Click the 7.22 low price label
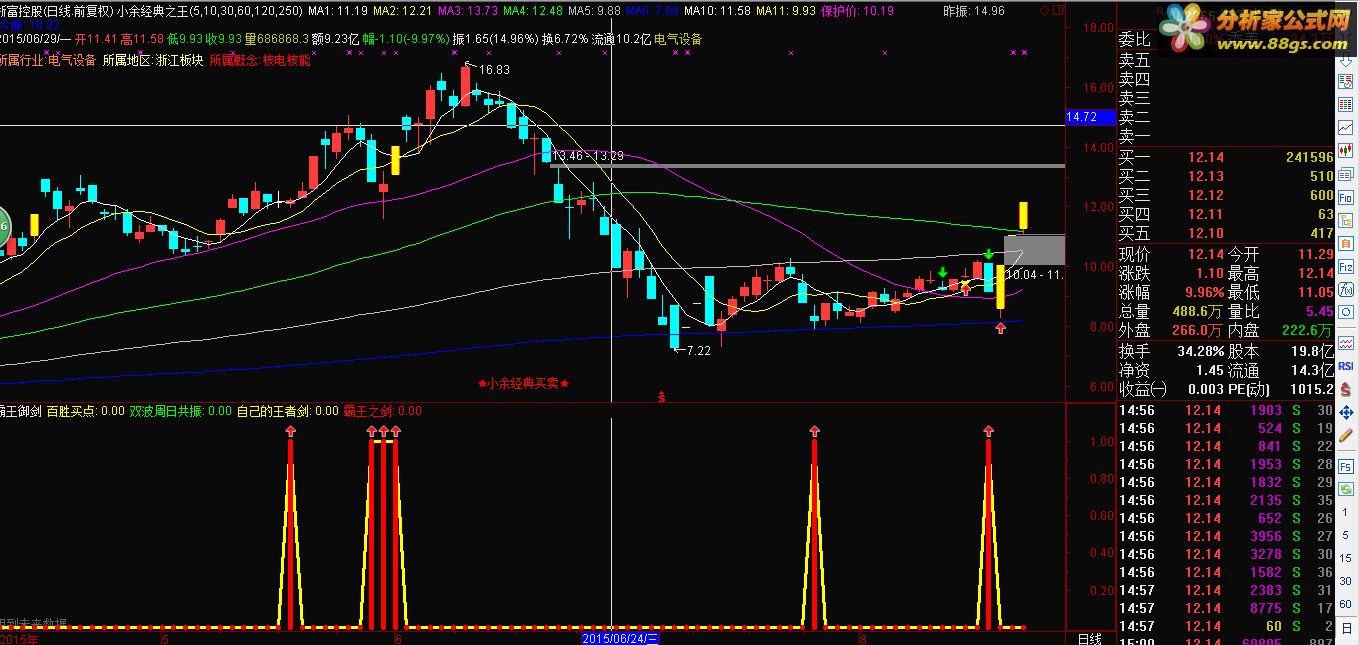 tap(697, 351)
